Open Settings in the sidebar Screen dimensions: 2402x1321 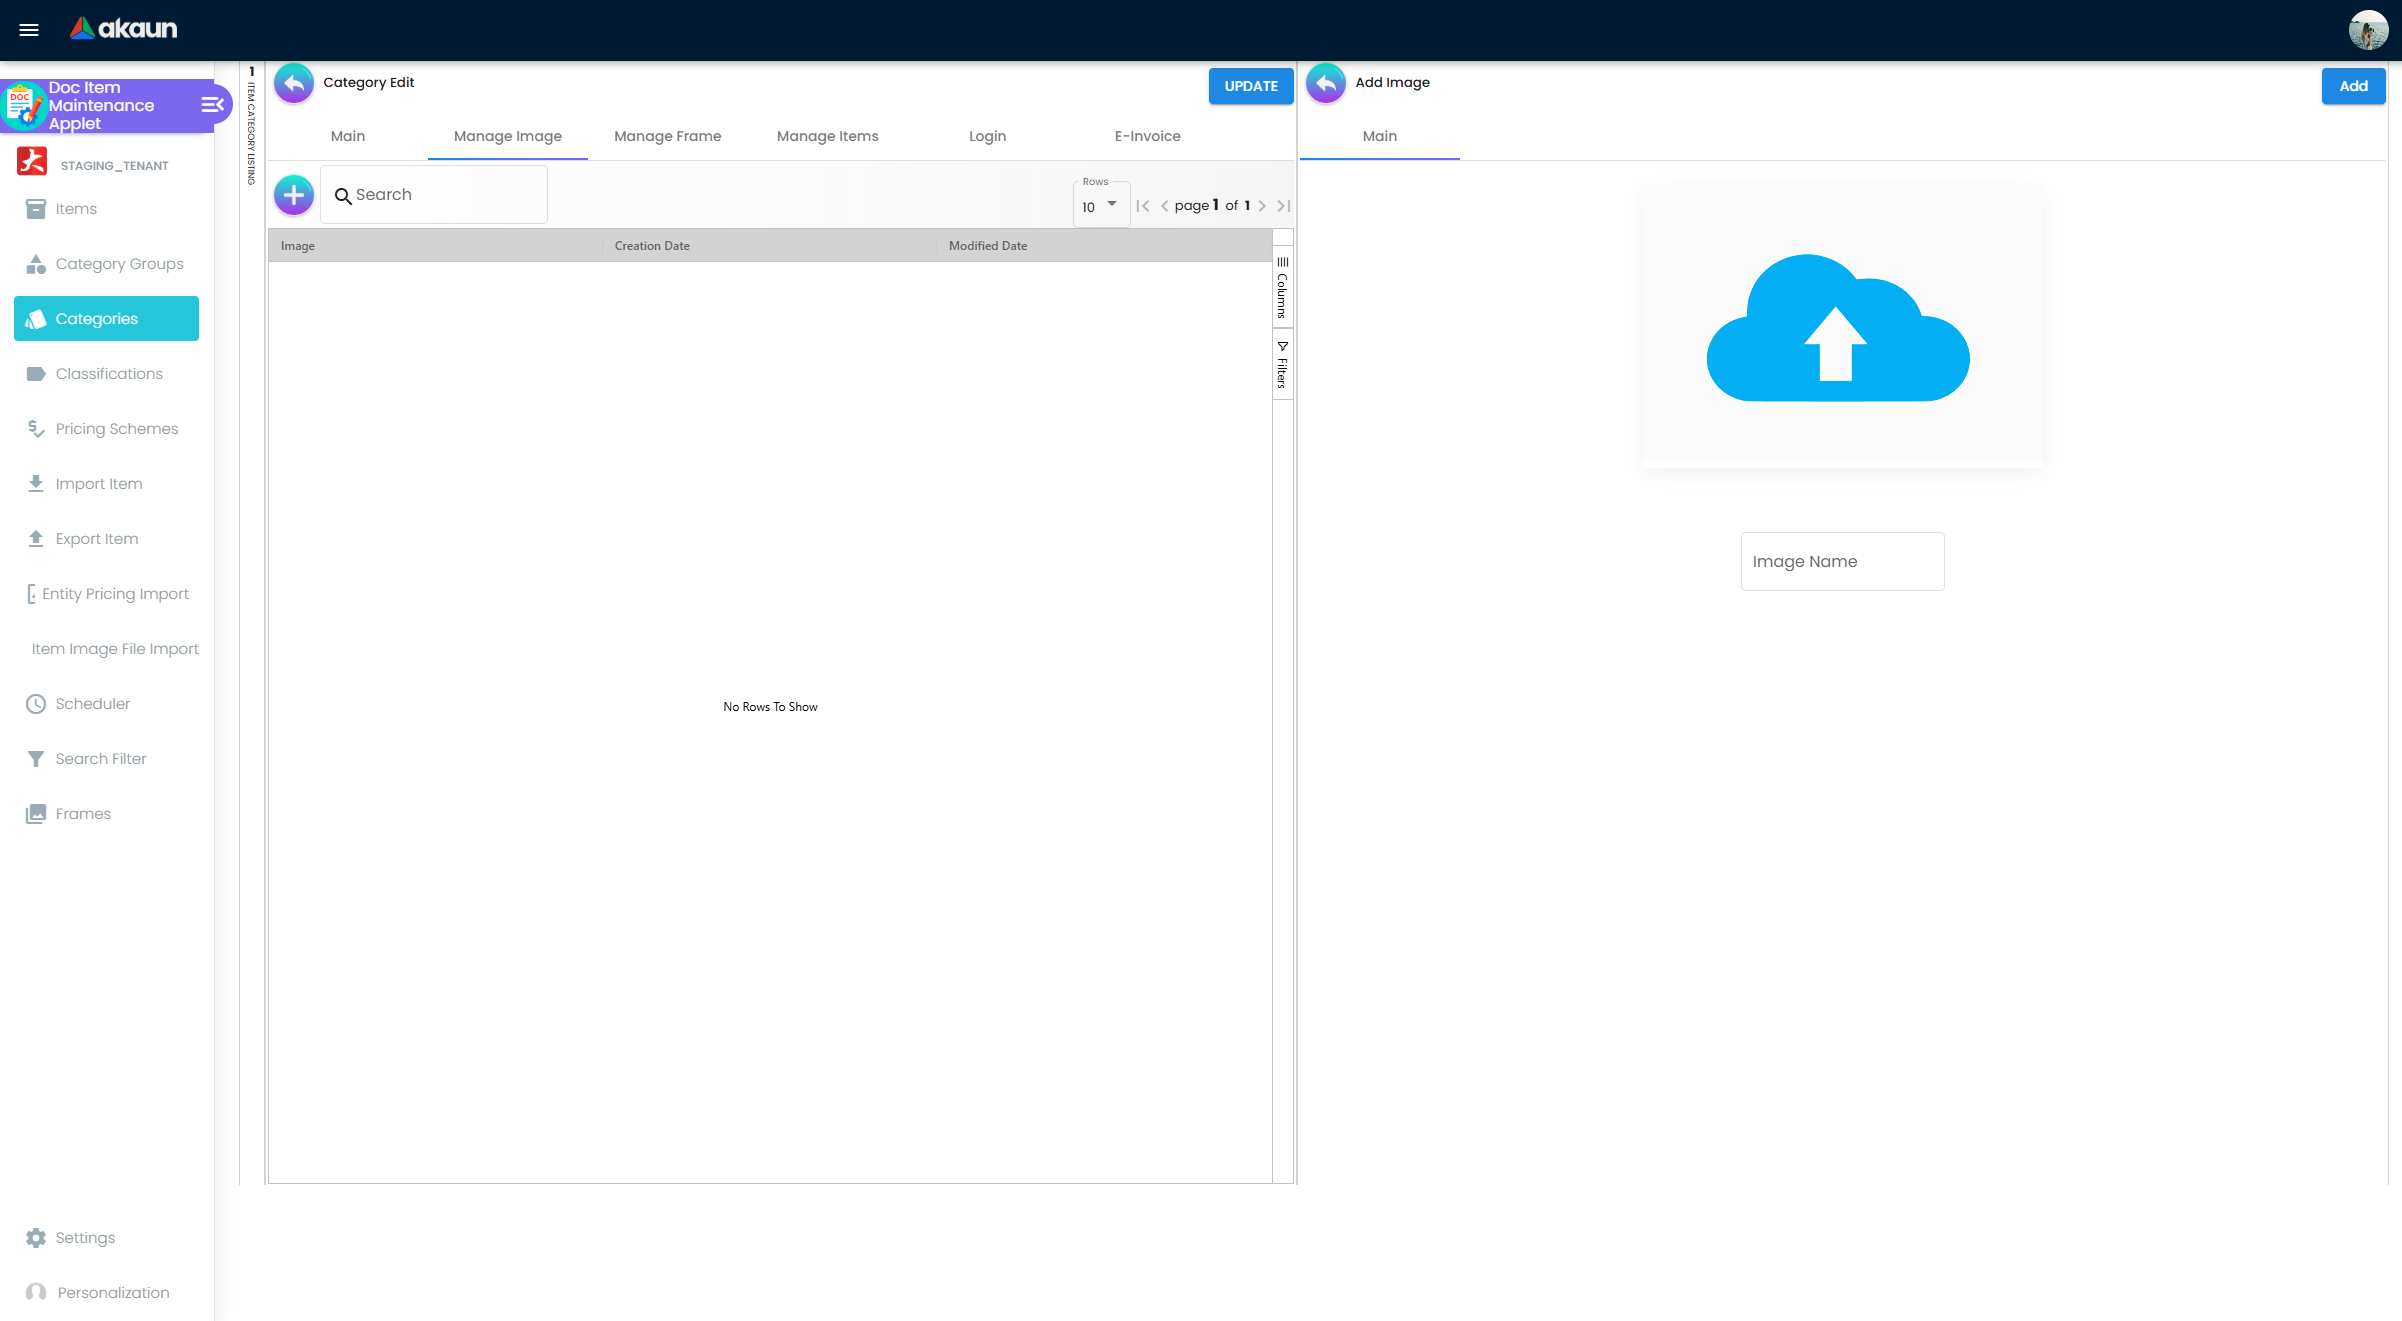85,1238
